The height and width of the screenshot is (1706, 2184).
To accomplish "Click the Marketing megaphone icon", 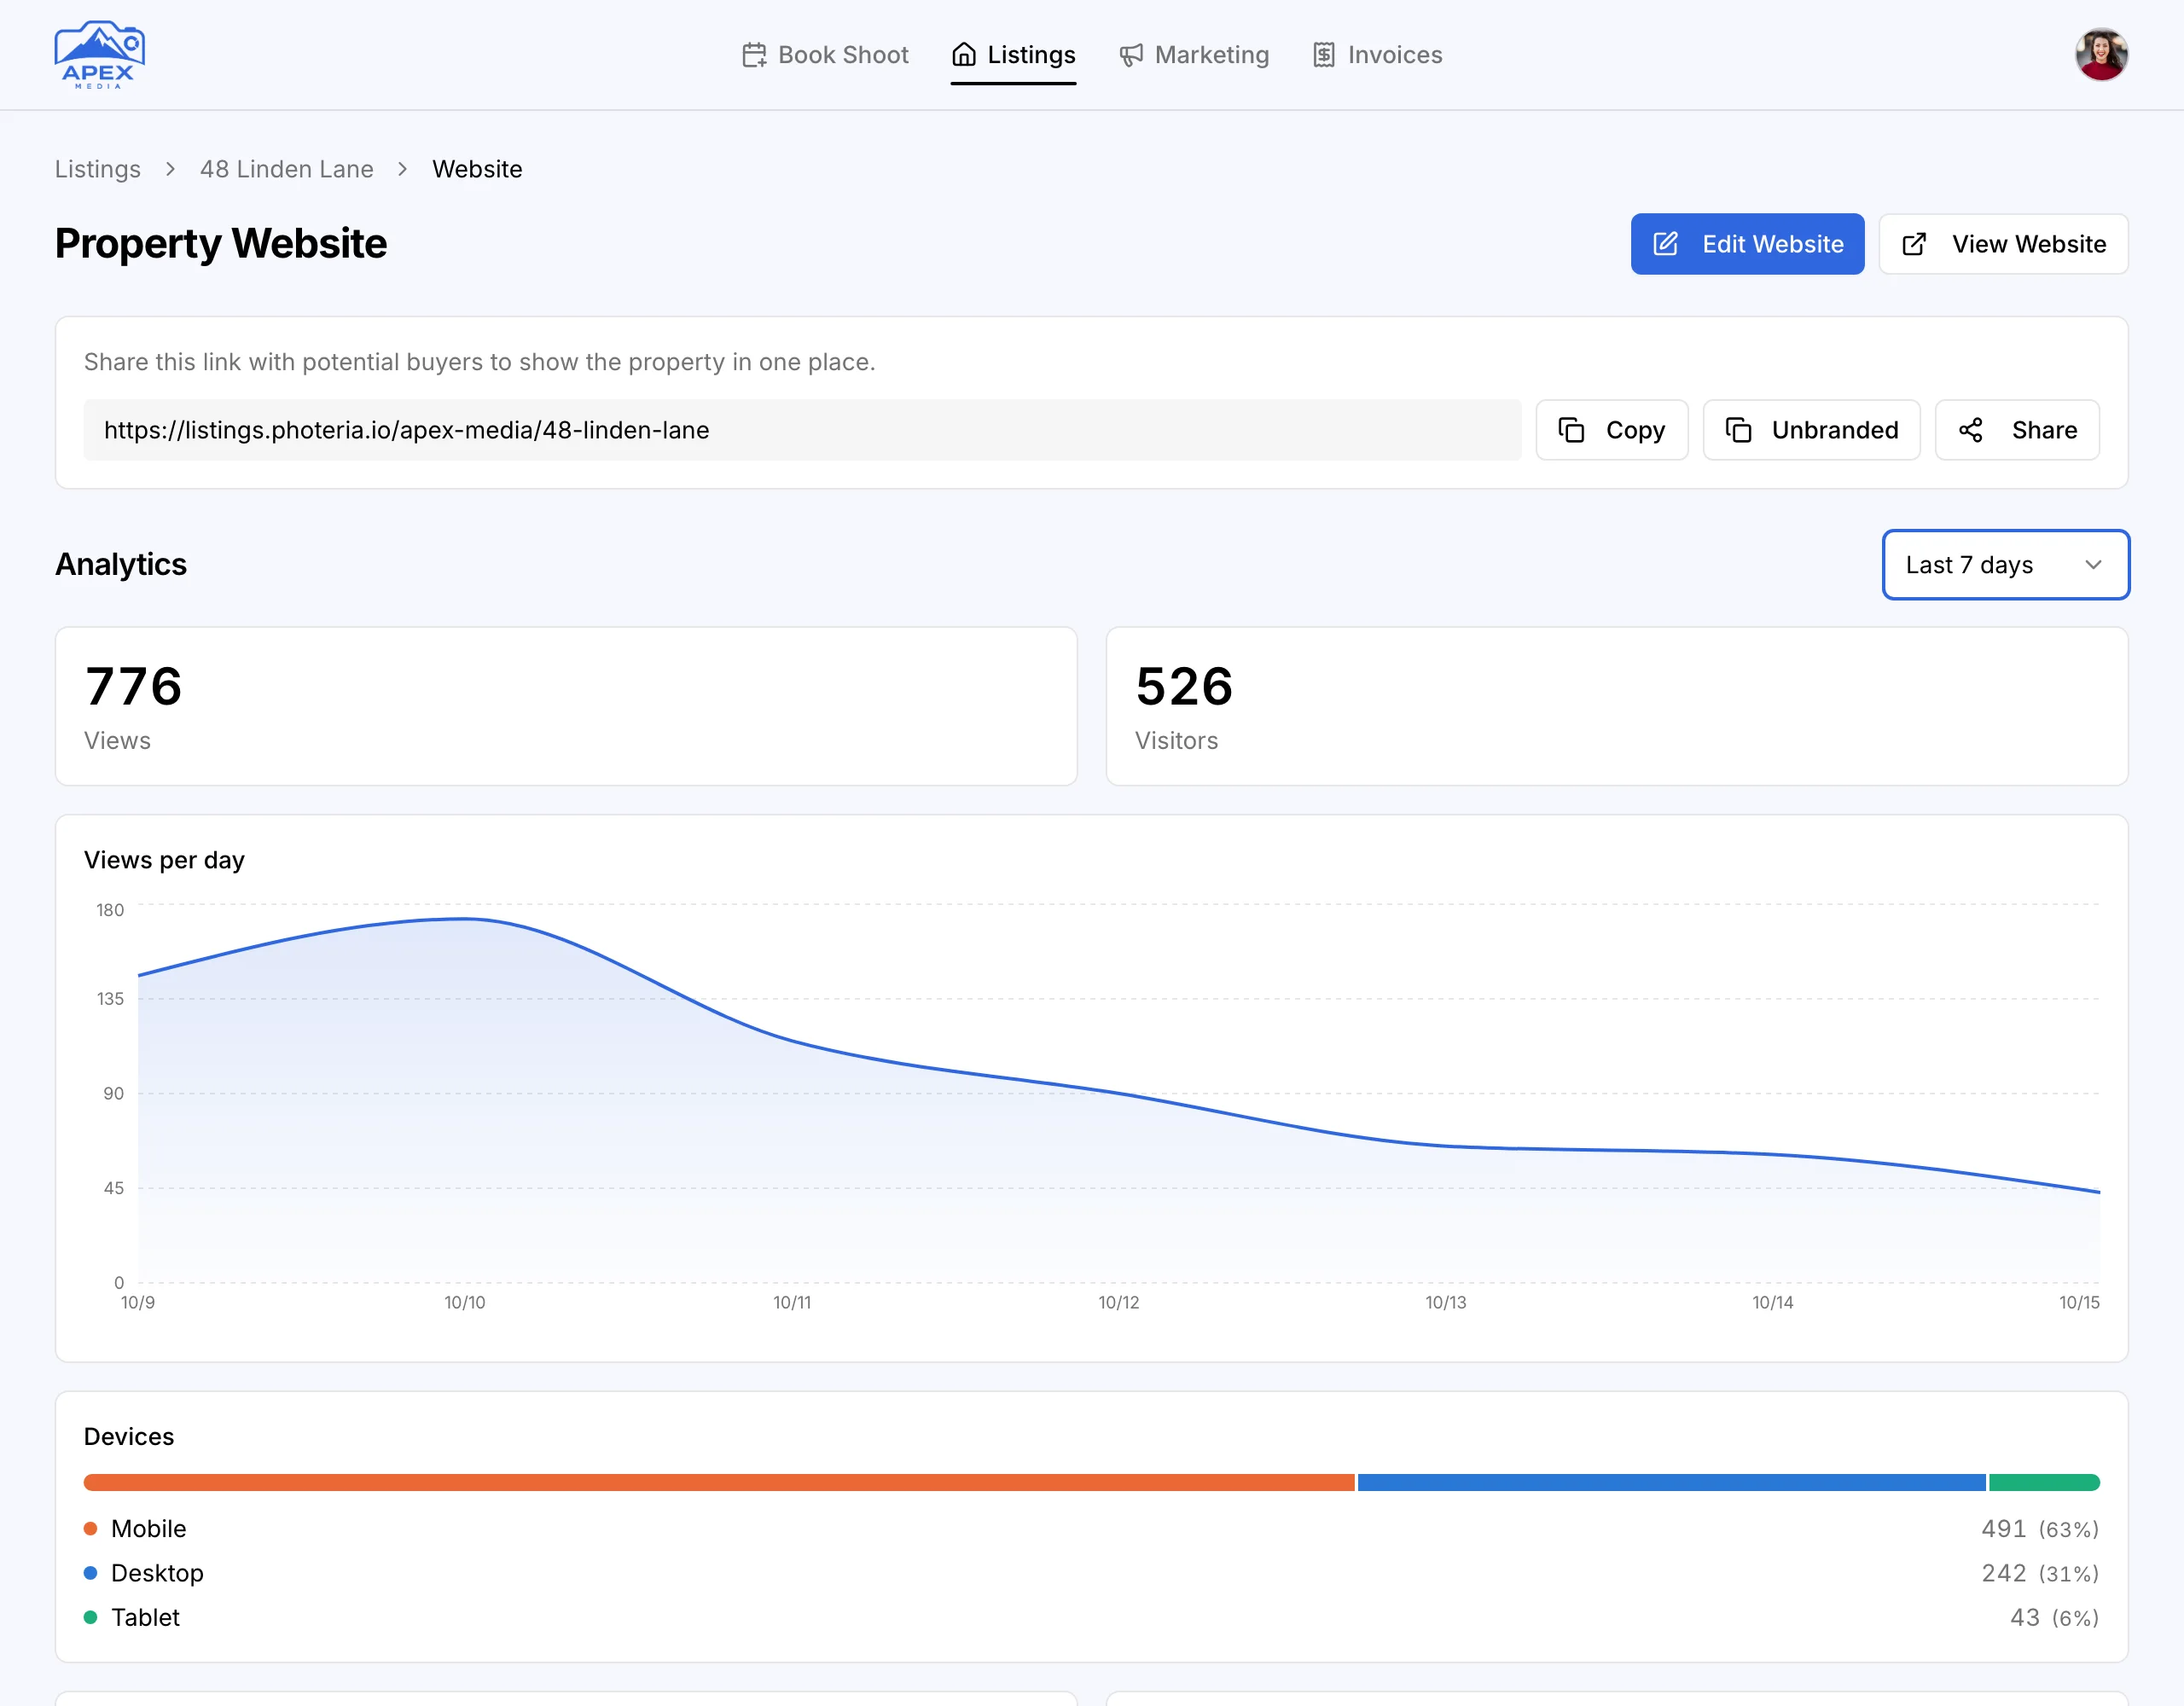I will click(x=1131, y=55).
